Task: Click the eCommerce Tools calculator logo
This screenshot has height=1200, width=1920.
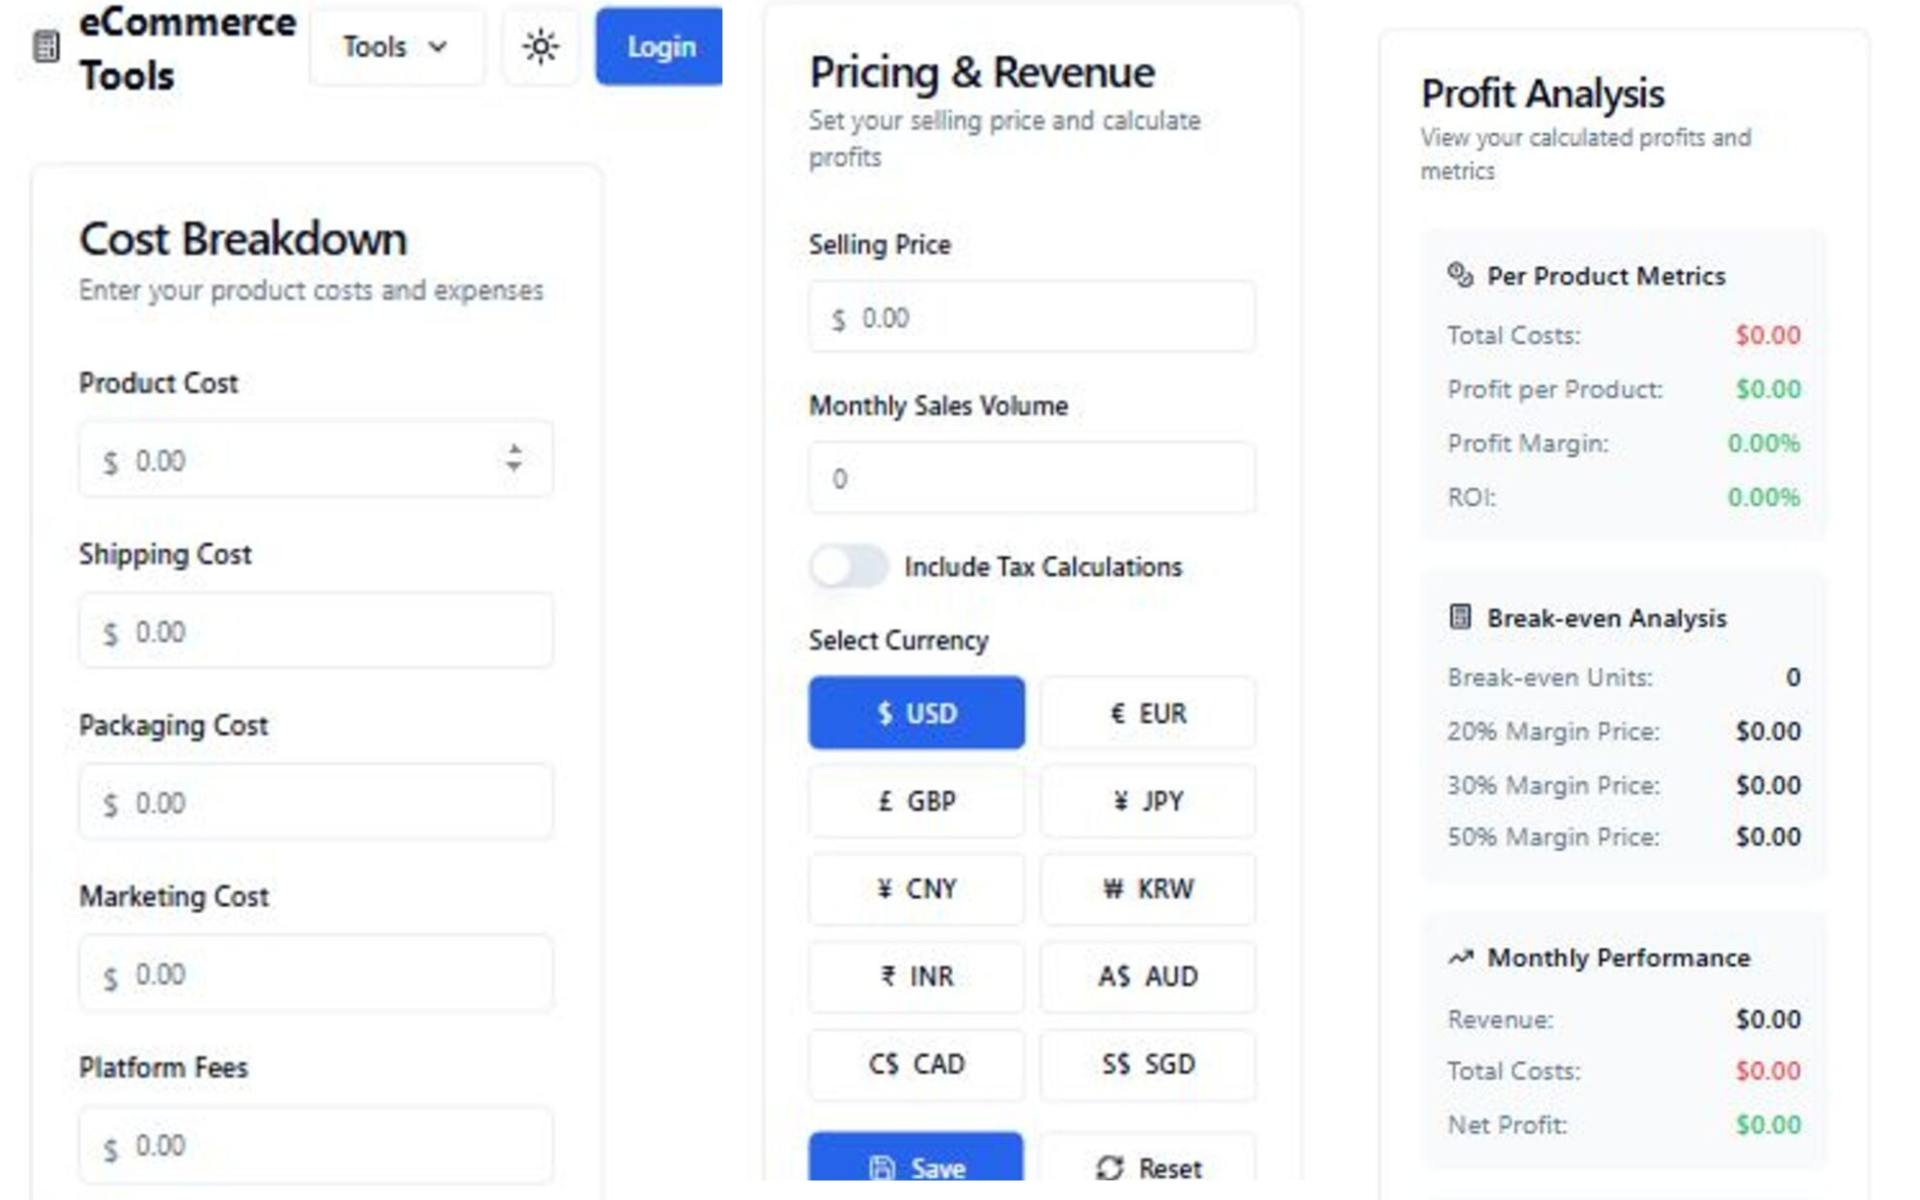Action: tap(44, 46)
